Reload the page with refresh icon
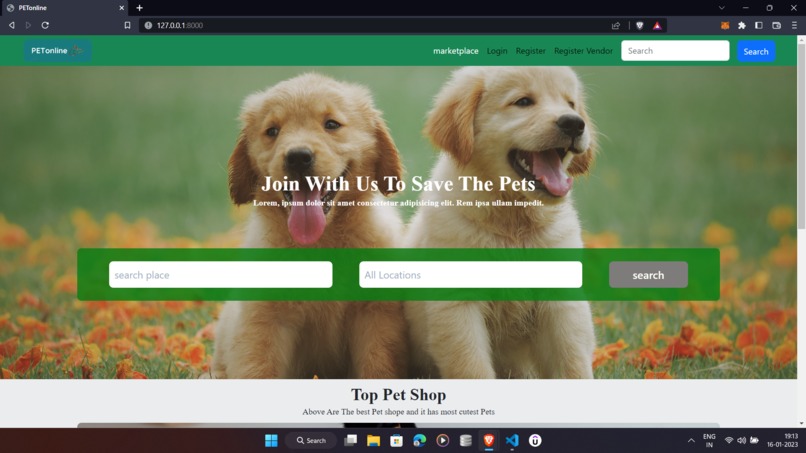Screen dimensions: 806x453 (x=45, y=25)
